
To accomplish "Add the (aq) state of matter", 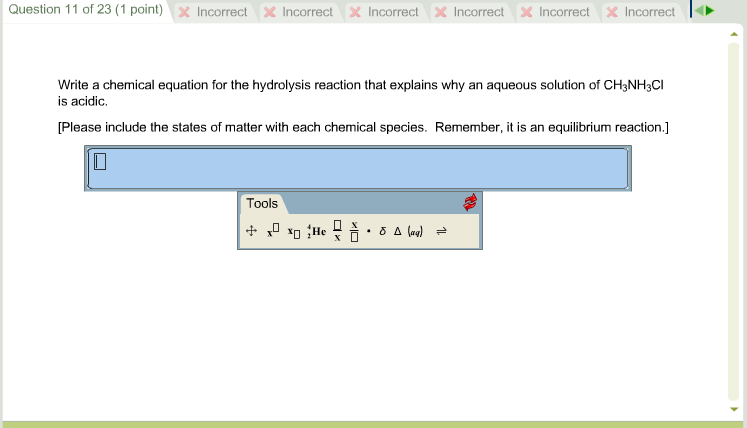I will coord(415,232).
